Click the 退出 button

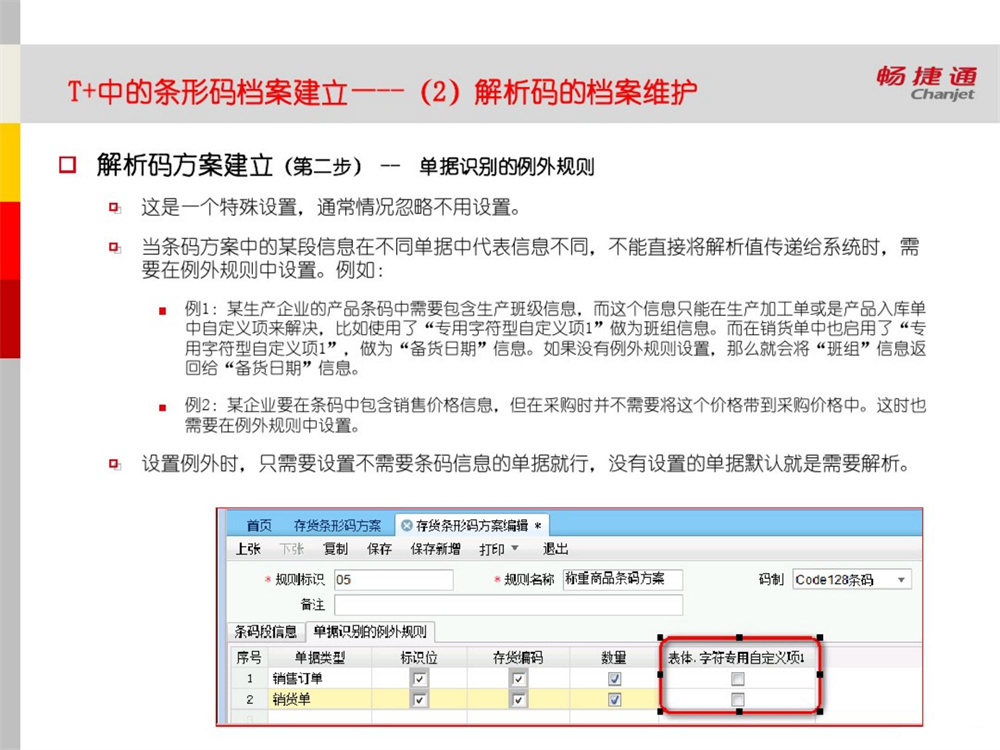pyautogui.click(x=555, y=548)
